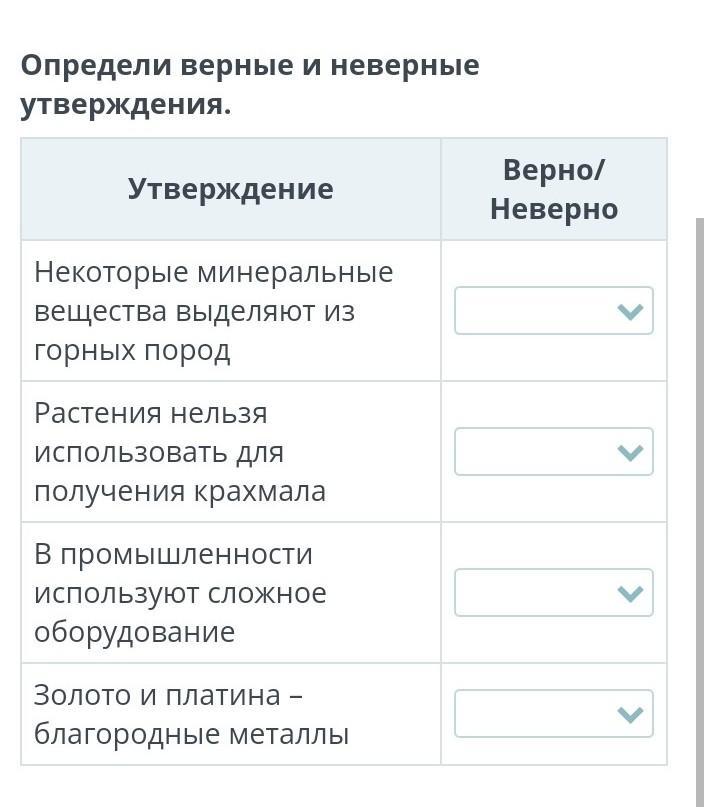Expand answer dropdown for "Золото и платина" statement
This screenshot has width=704, height=807.
click(x=553, y=714)
